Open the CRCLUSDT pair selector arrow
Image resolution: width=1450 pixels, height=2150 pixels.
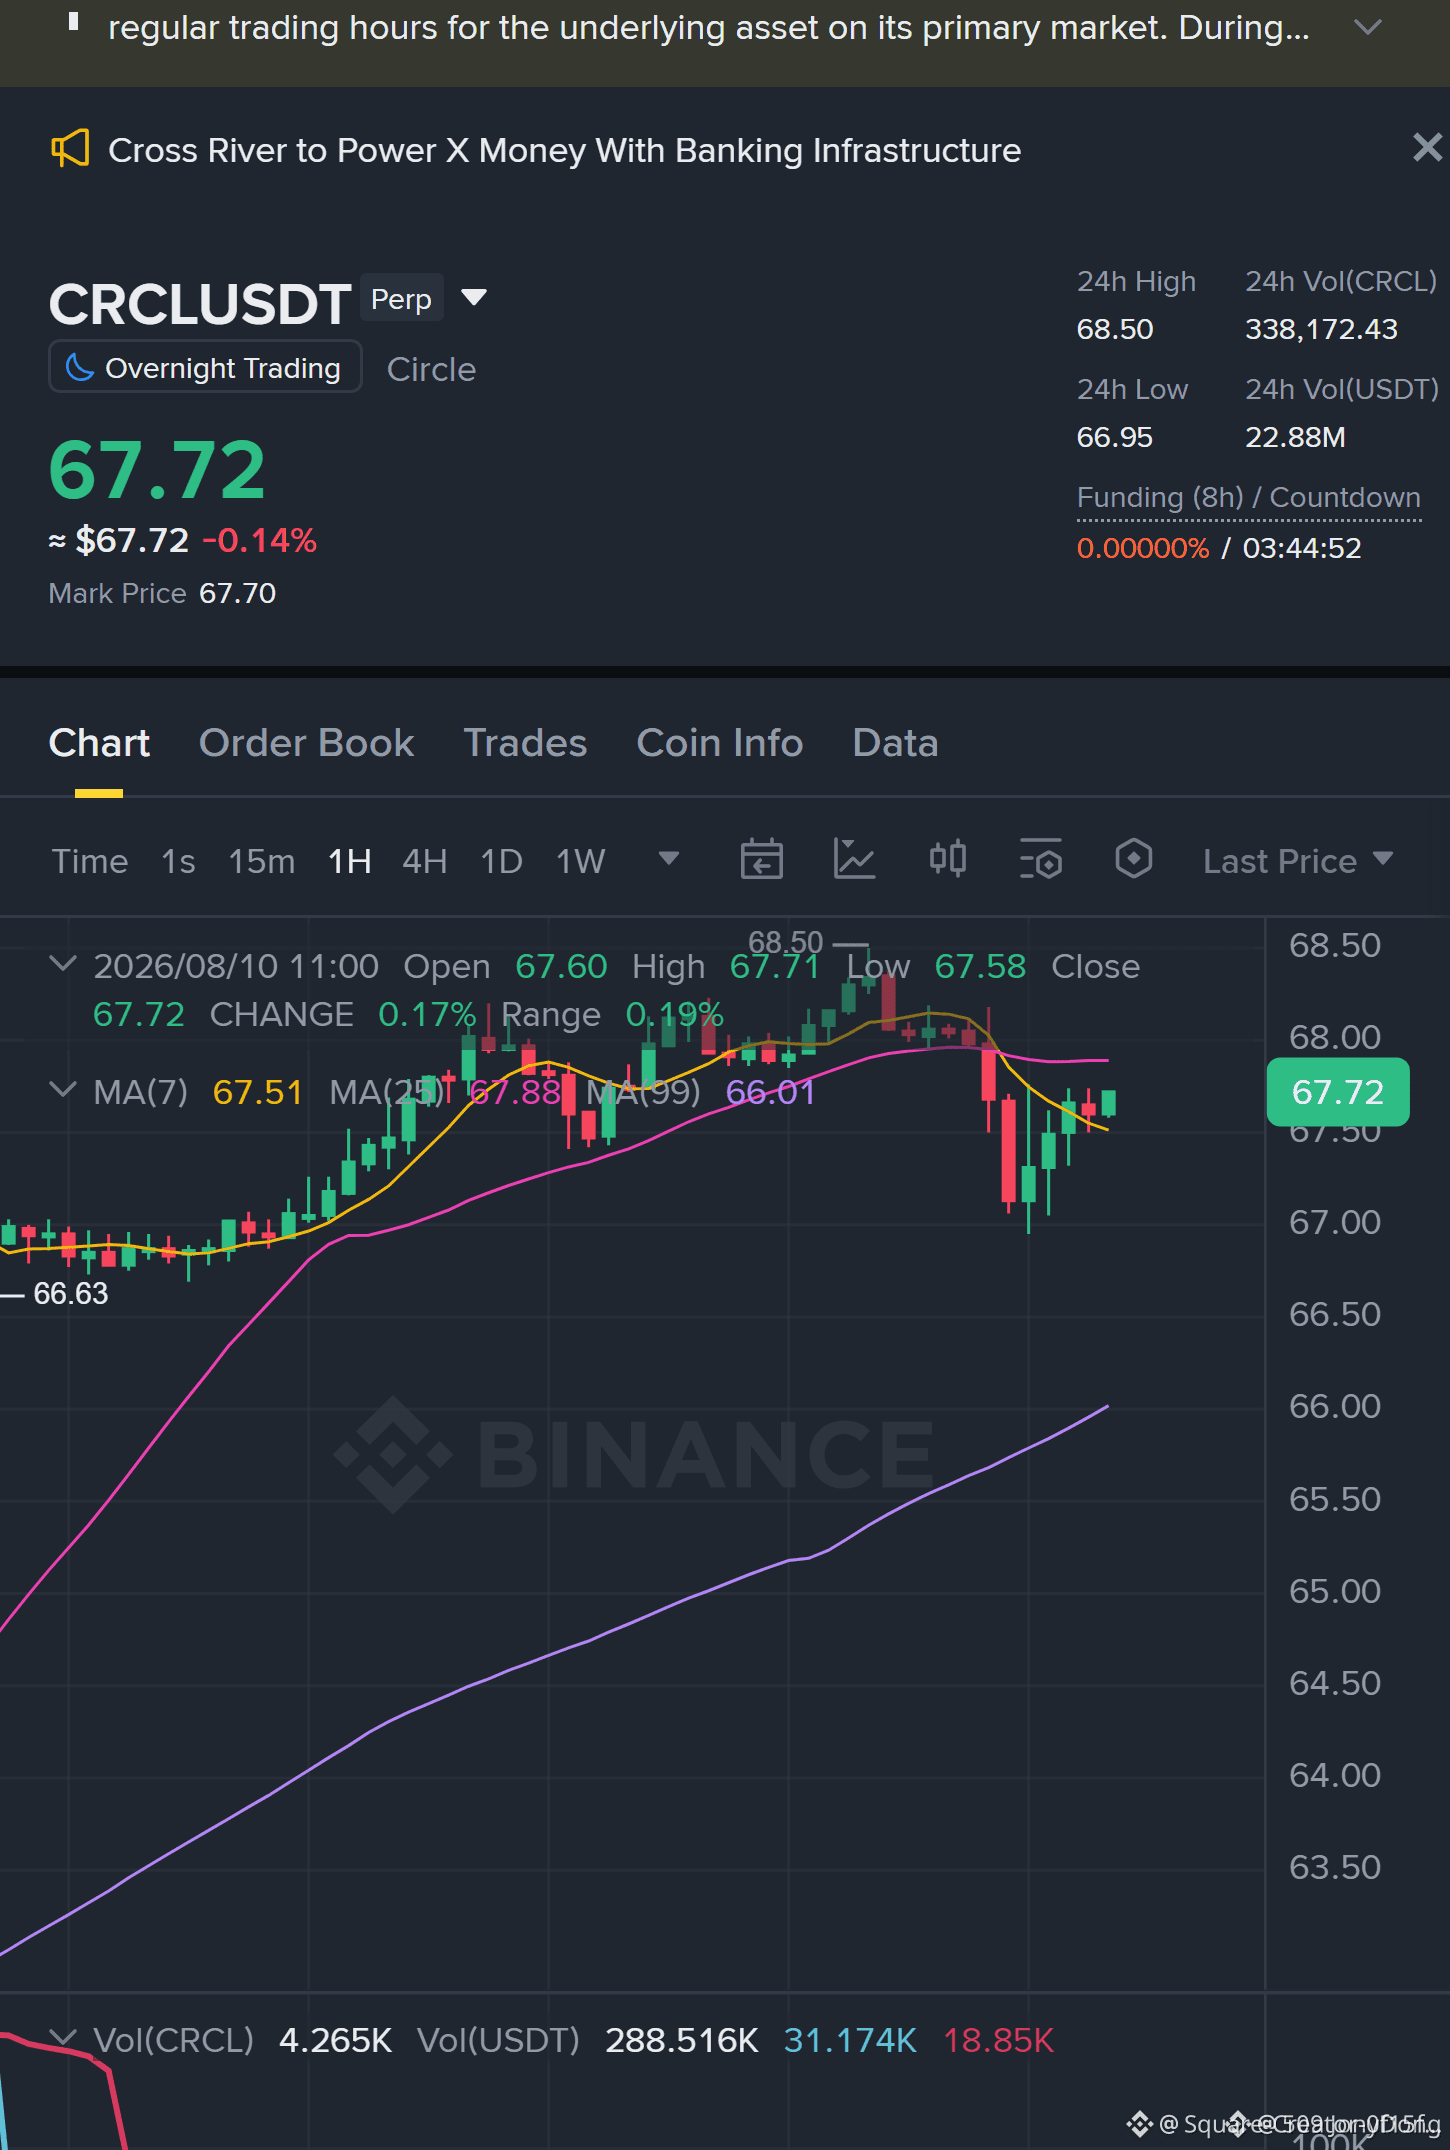[474, 297]
